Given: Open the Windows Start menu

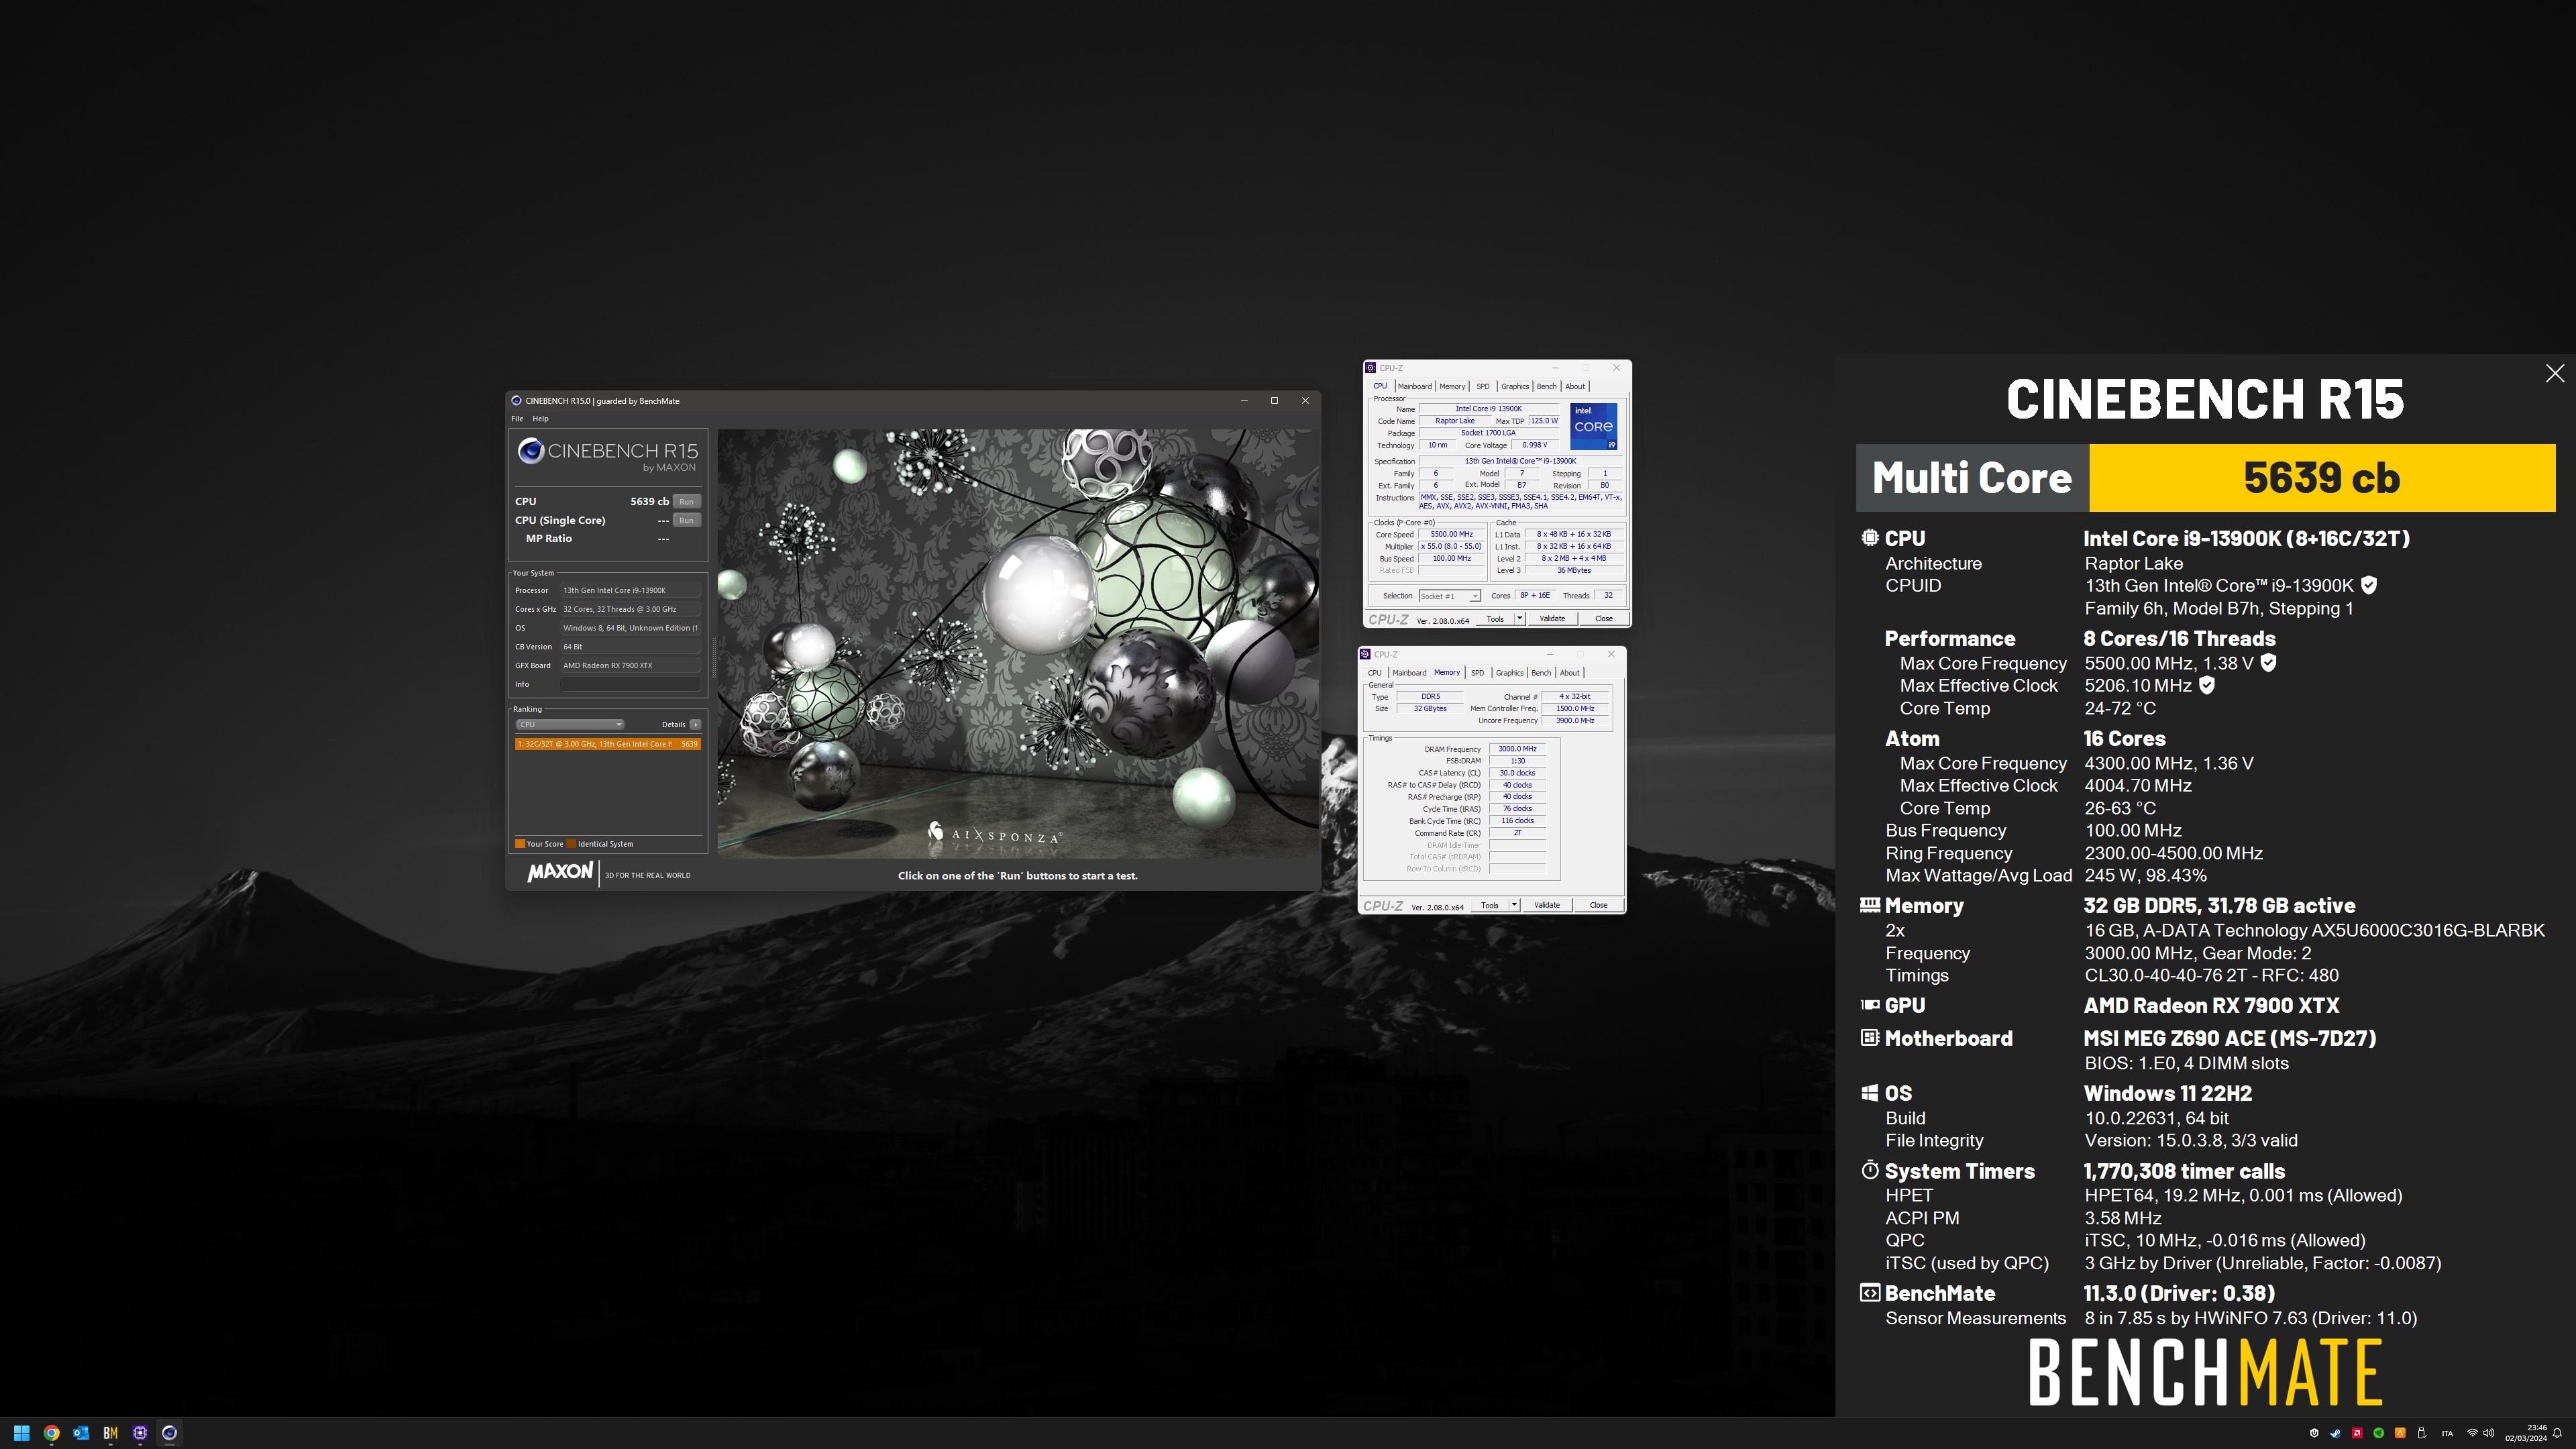Looking at the screenshot, I should pyautogui.click(x=21, y=1433).
